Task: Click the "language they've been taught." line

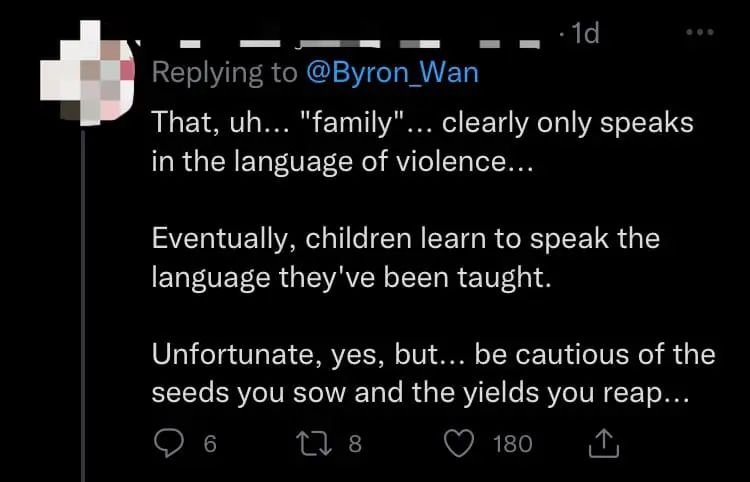Action: point(350,277)
